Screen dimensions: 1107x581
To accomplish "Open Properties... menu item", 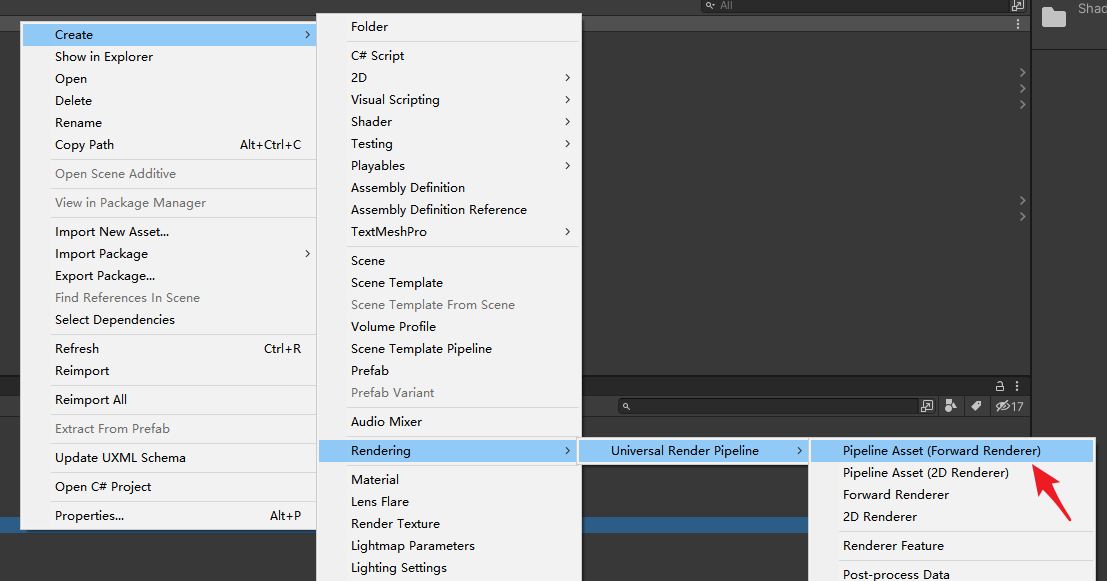I will (x=169, y=516).
